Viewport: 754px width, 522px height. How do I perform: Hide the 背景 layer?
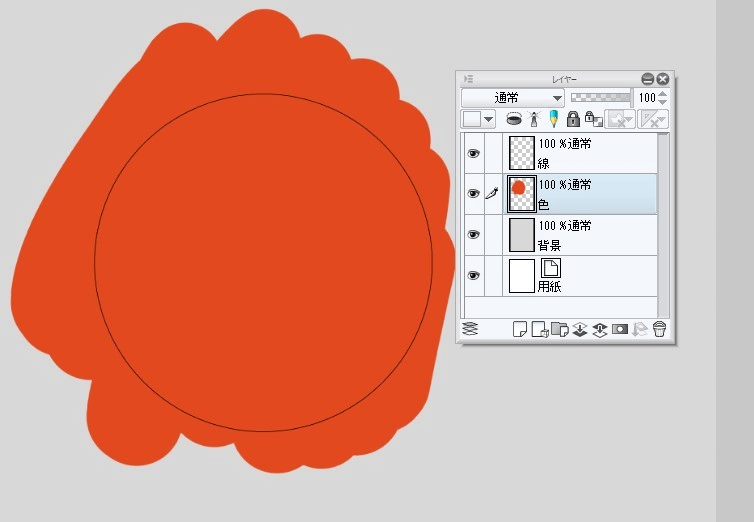click(474, 235)
